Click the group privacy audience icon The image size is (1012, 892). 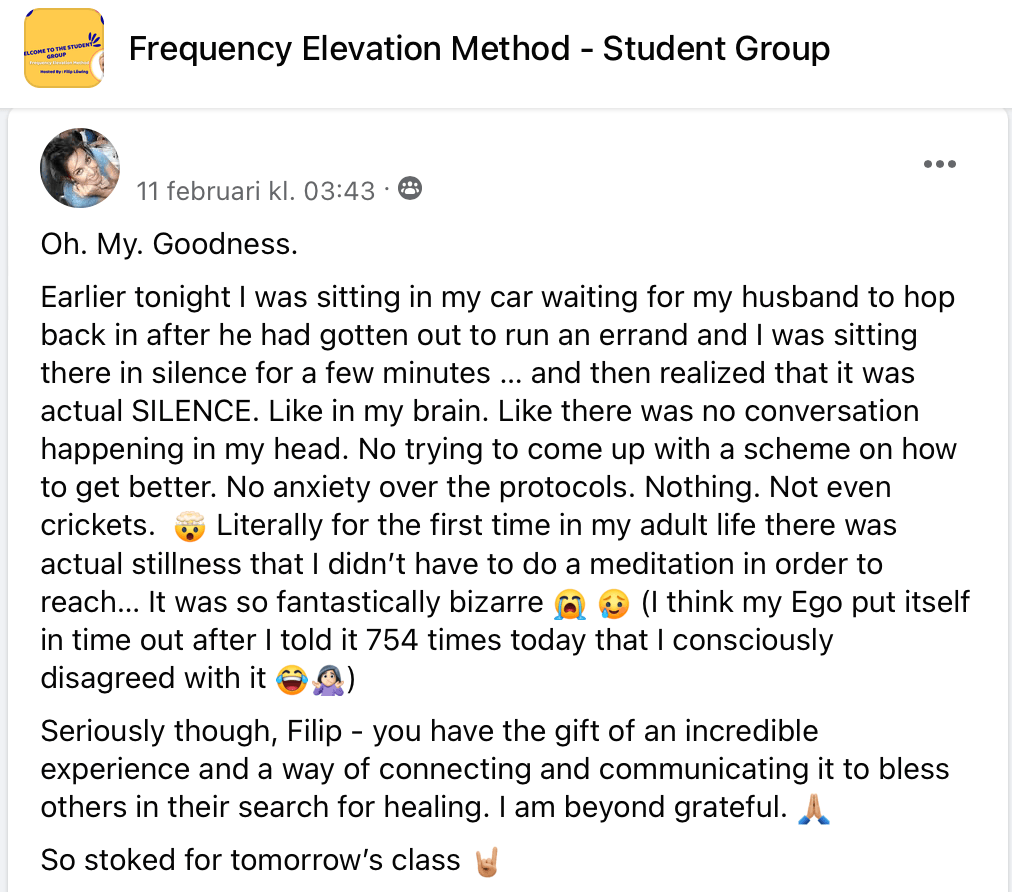click(410, 188)
